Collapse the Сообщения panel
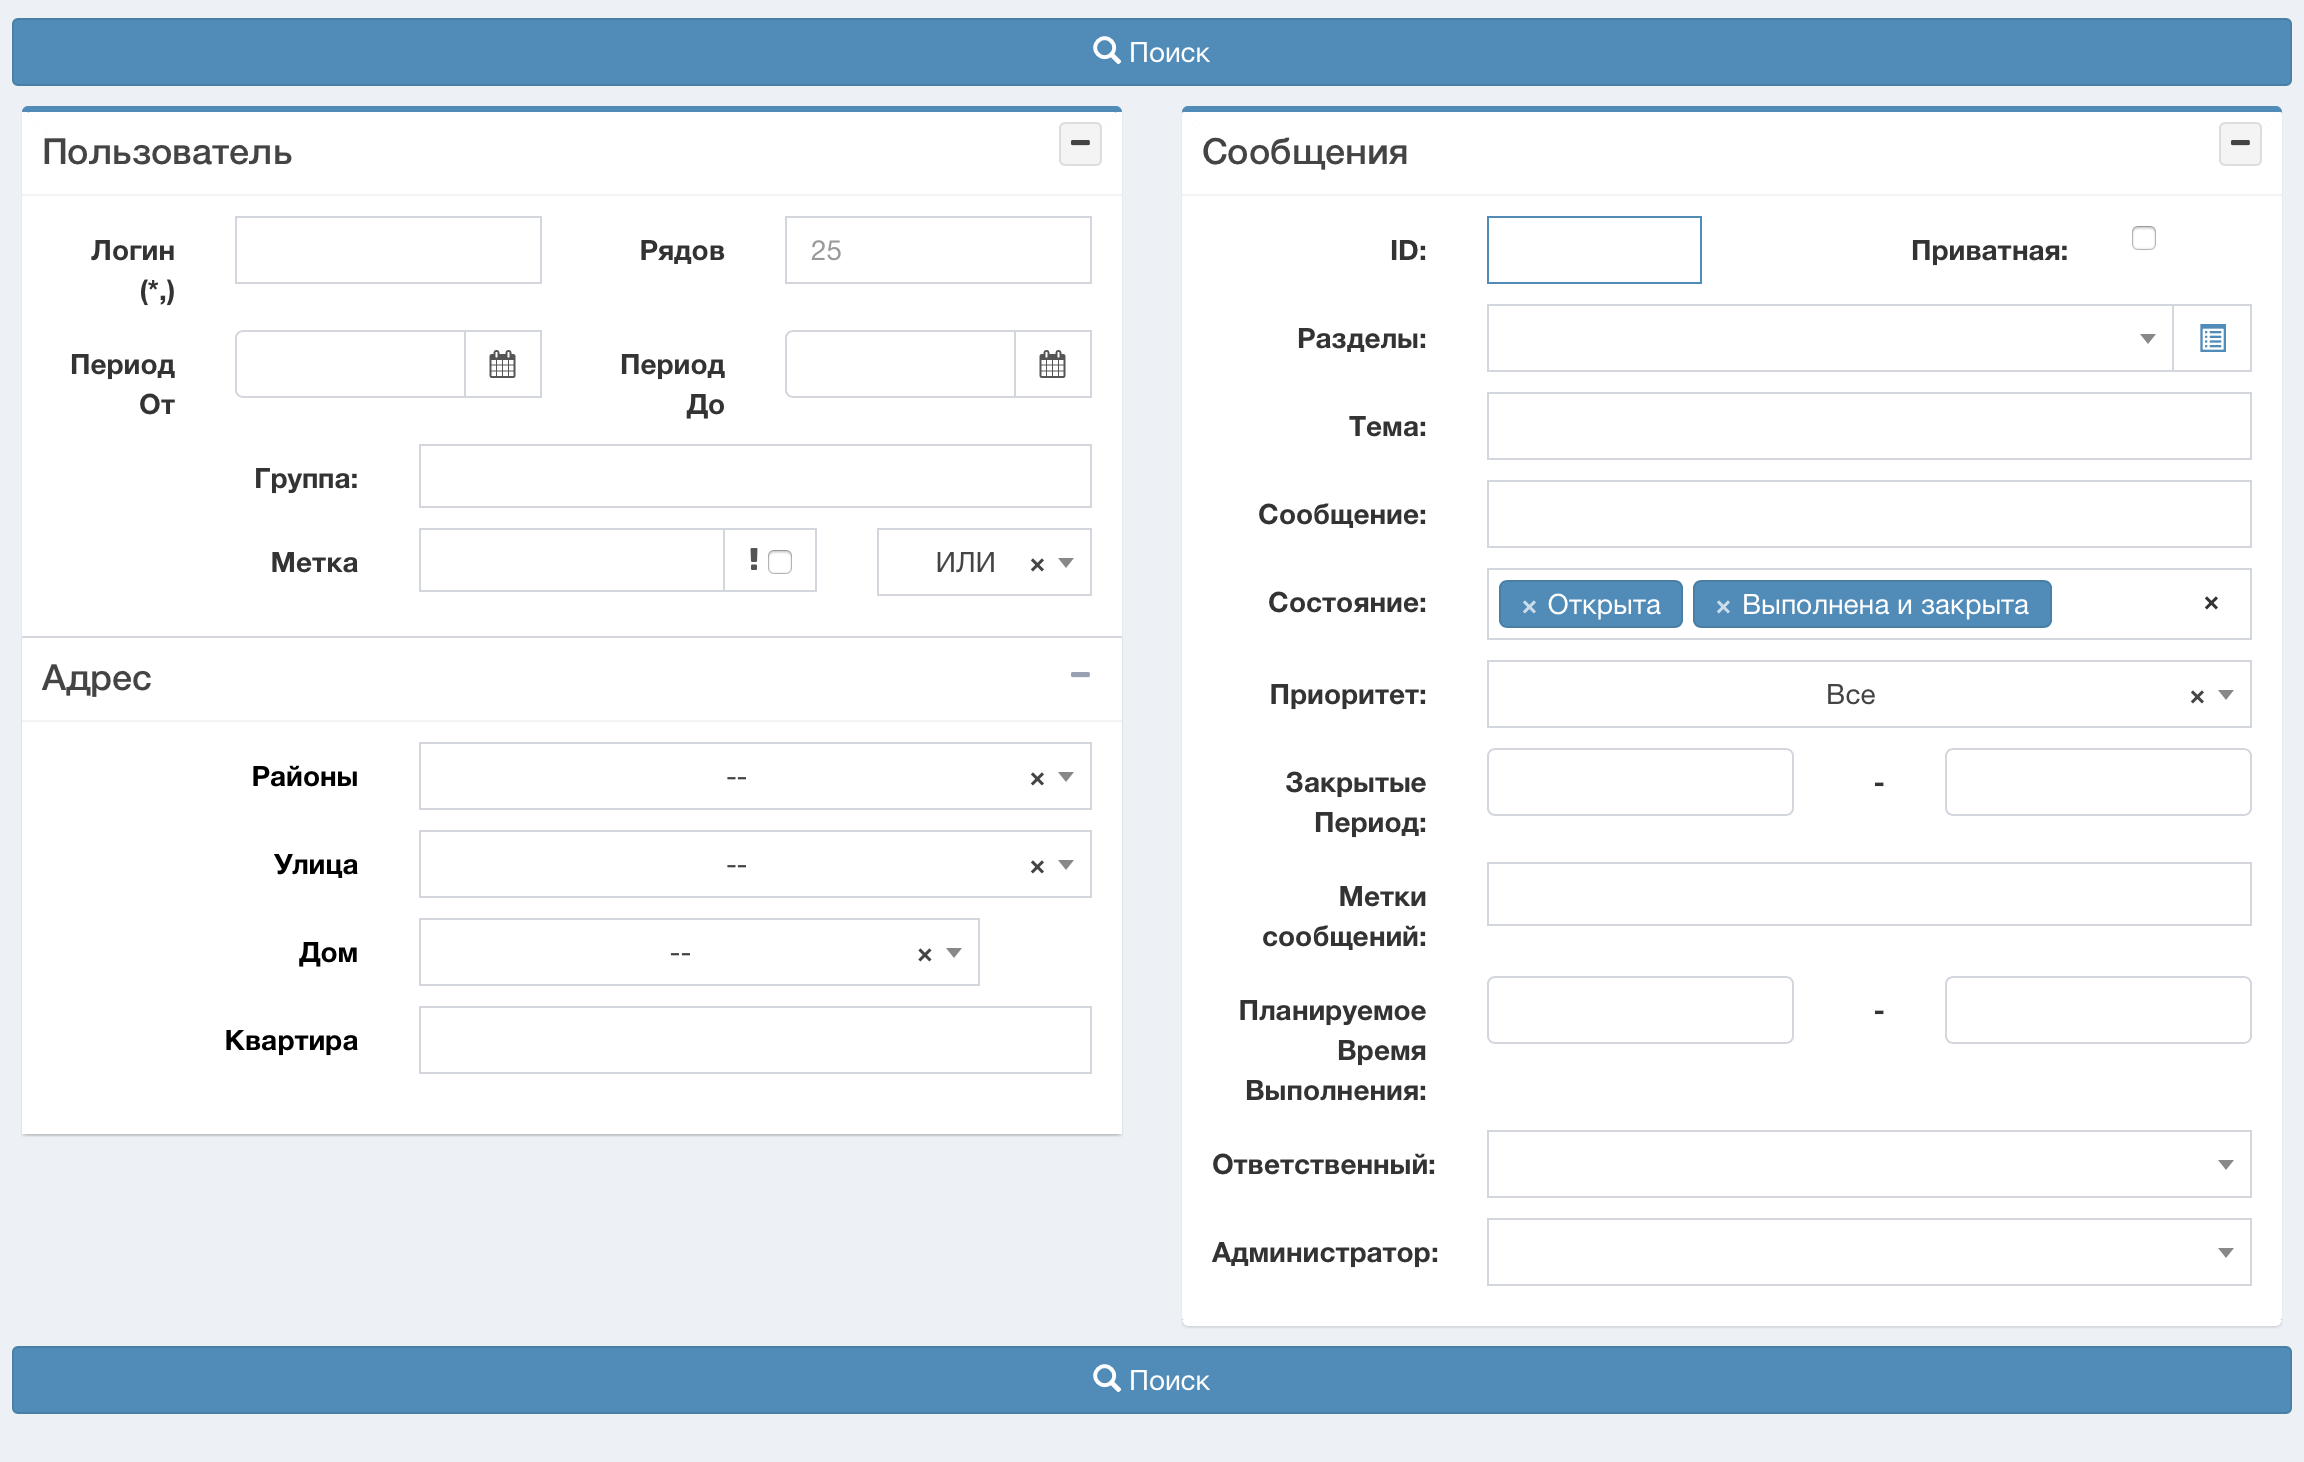Image resolution: width=2304 pixels, height=1462 pixels. tap(2240, 144)
